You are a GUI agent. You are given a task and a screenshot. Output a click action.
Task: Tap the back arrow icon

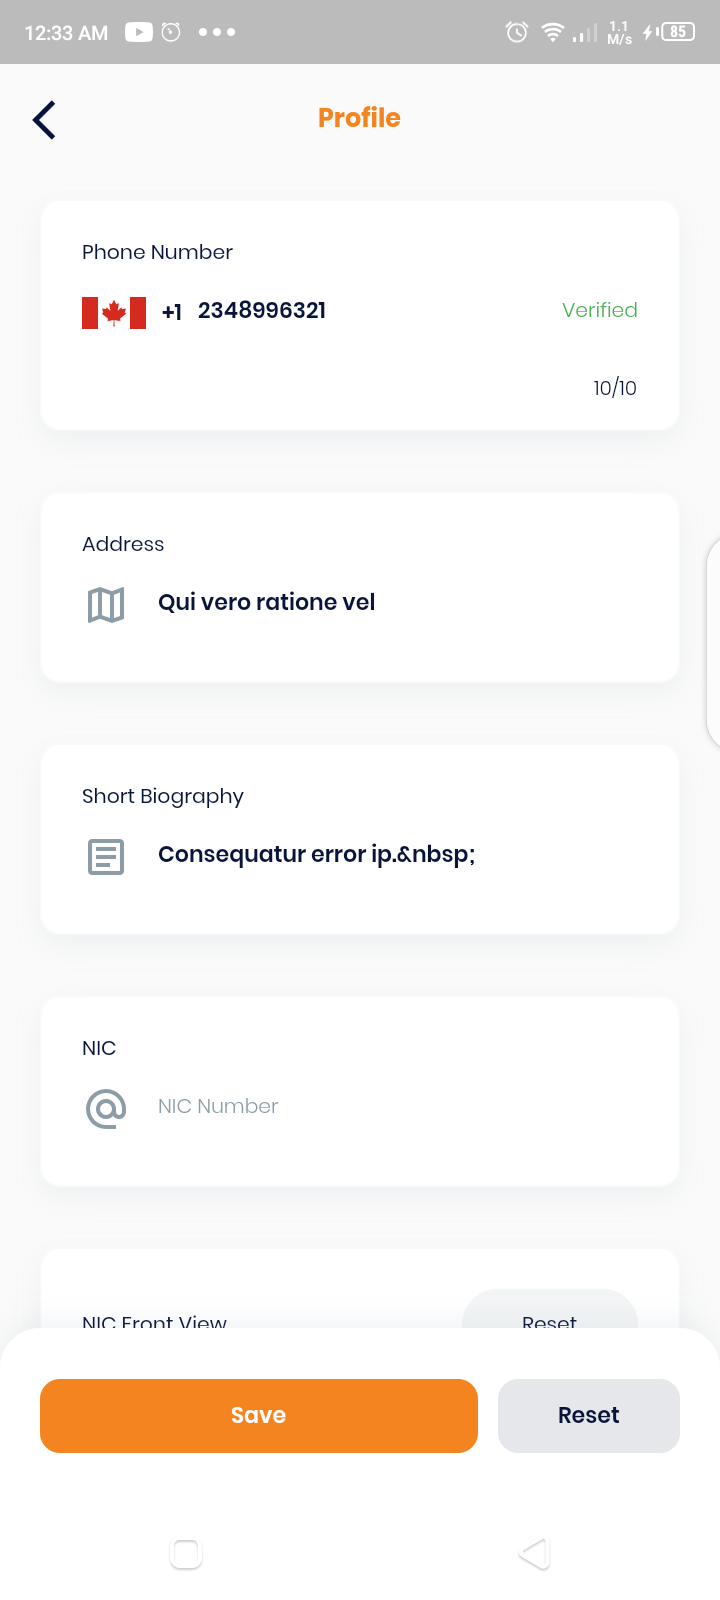[44, 120]
